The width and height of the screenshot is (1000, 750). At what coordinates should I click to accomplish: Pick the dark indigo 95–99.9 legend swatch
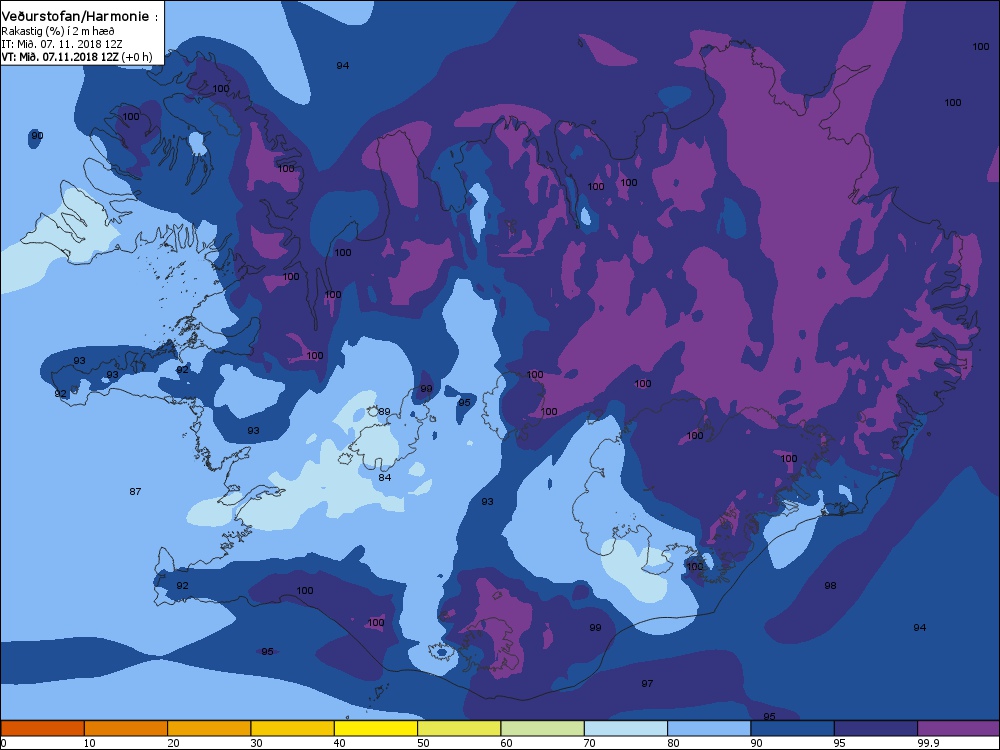876,728
